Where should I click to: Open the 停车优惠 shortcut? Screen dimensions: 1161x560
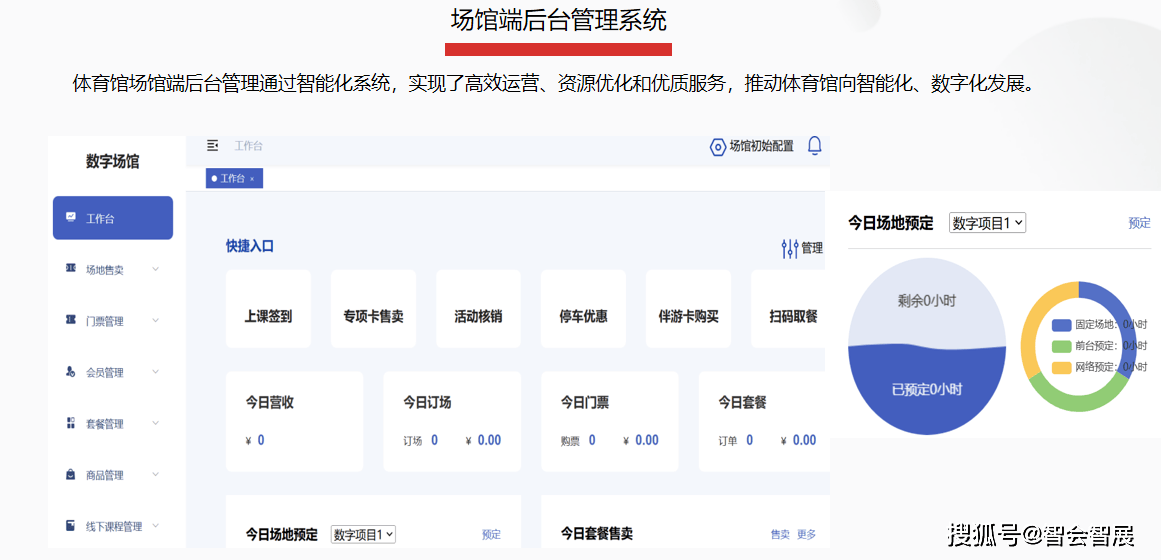[583, 316]
